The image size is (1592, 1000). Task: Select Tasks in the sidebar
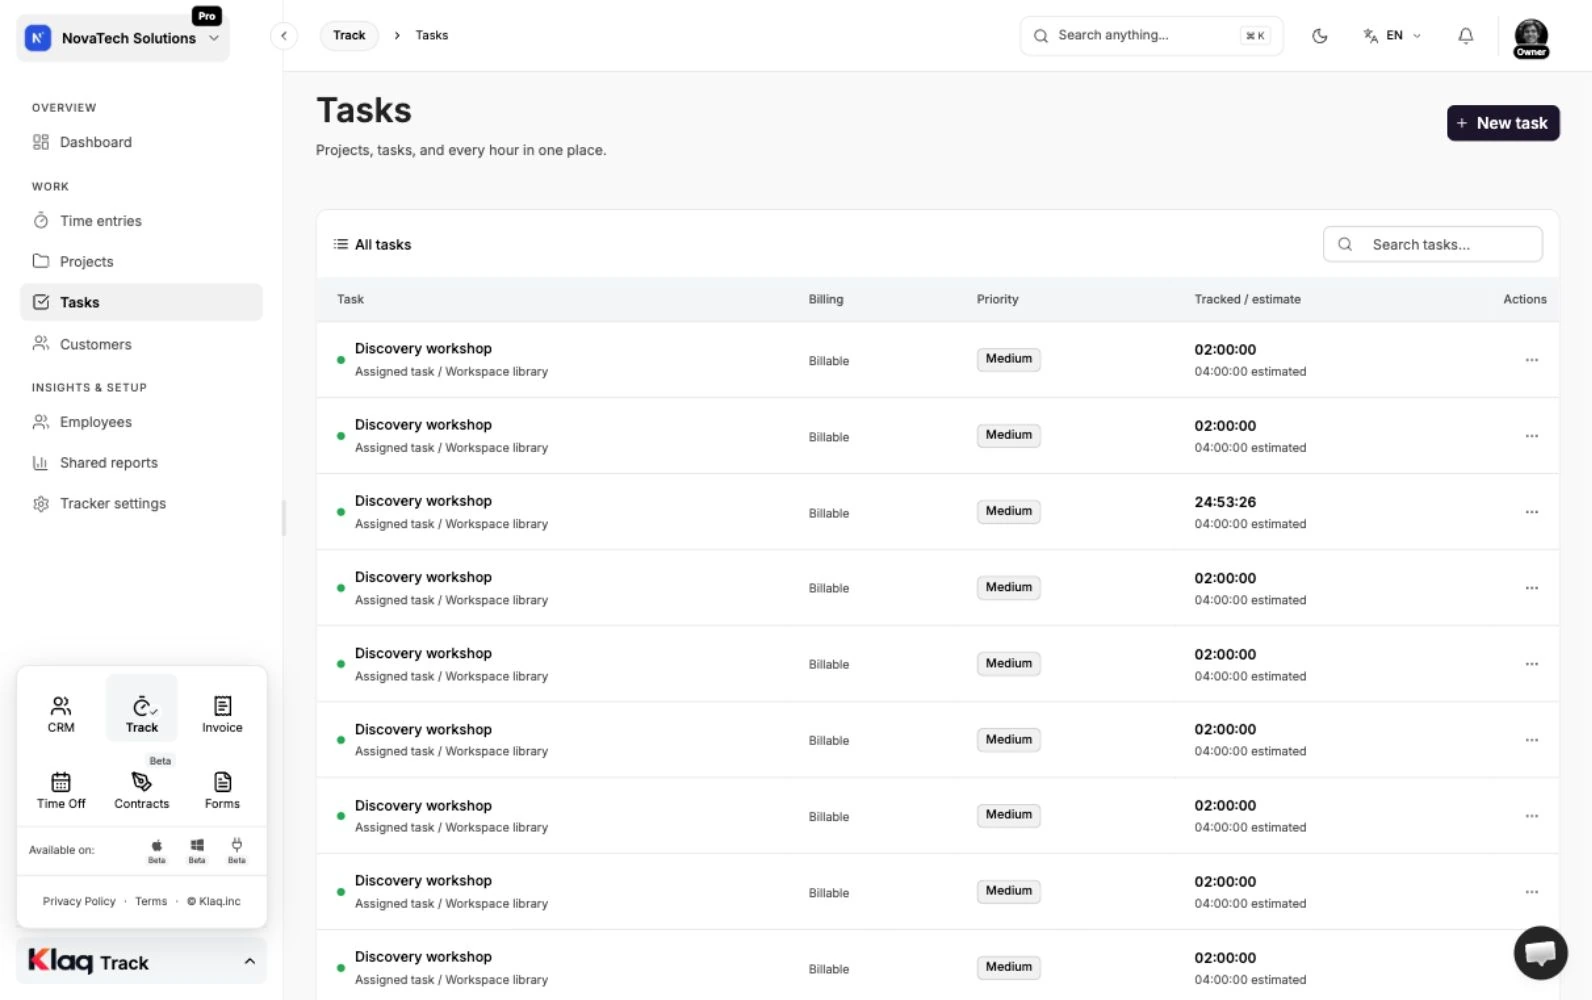pyautogui.click(x=141, y=302)
